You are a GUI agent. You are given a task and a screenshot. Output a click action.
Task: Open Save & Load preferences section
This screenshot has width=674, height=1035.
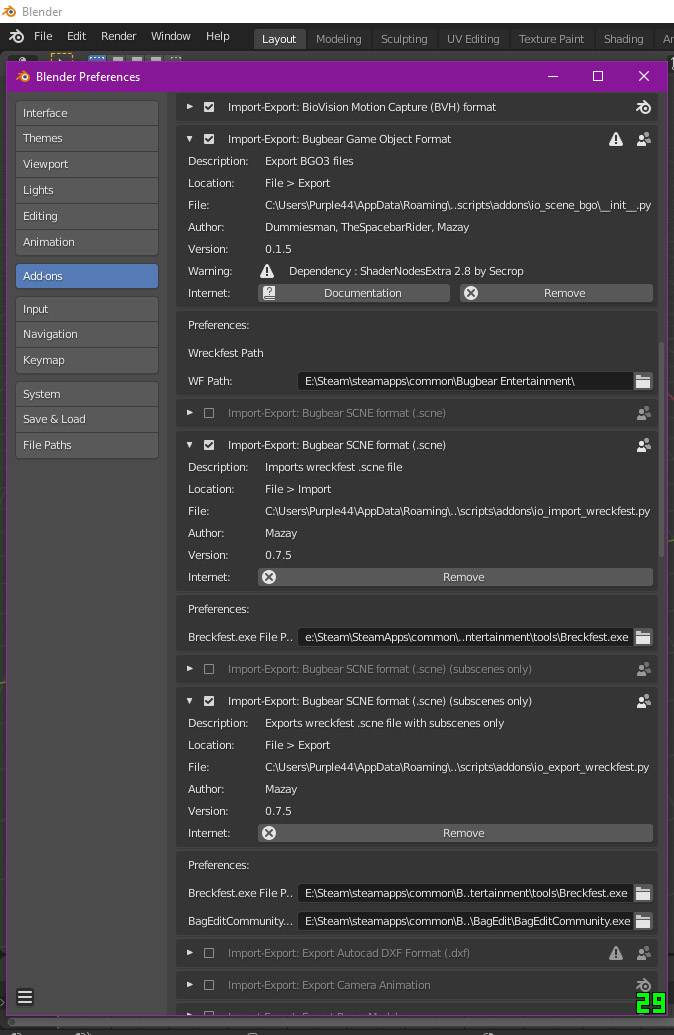click(x=86, y=419)
